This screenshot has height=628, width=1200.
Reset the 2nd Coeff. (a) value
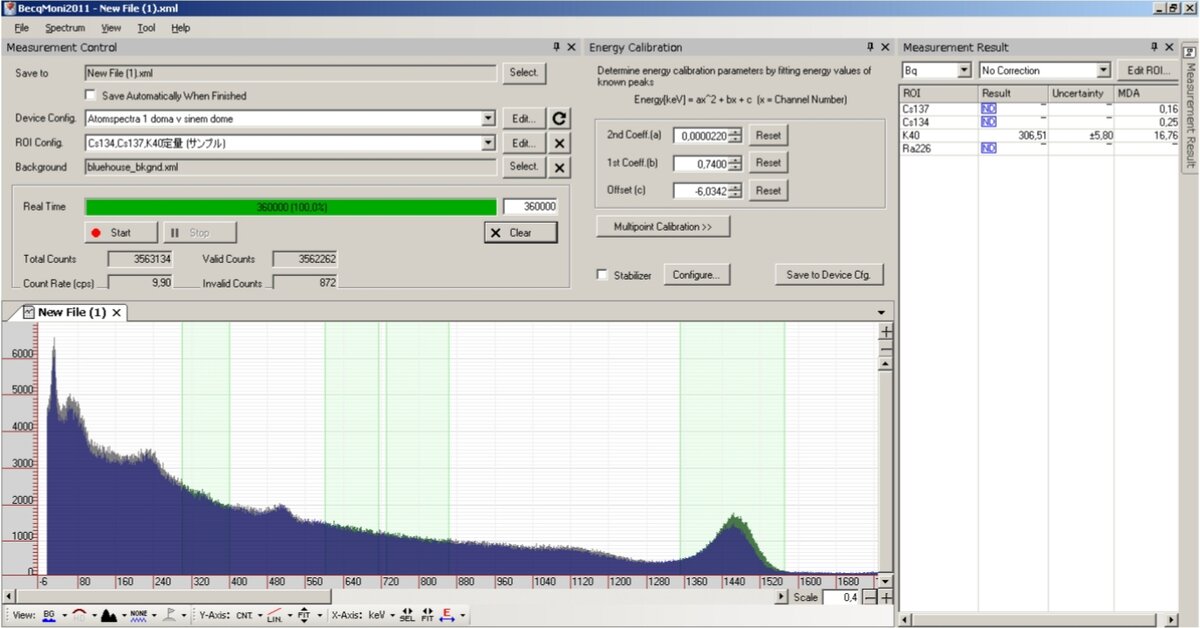[768, 135]
